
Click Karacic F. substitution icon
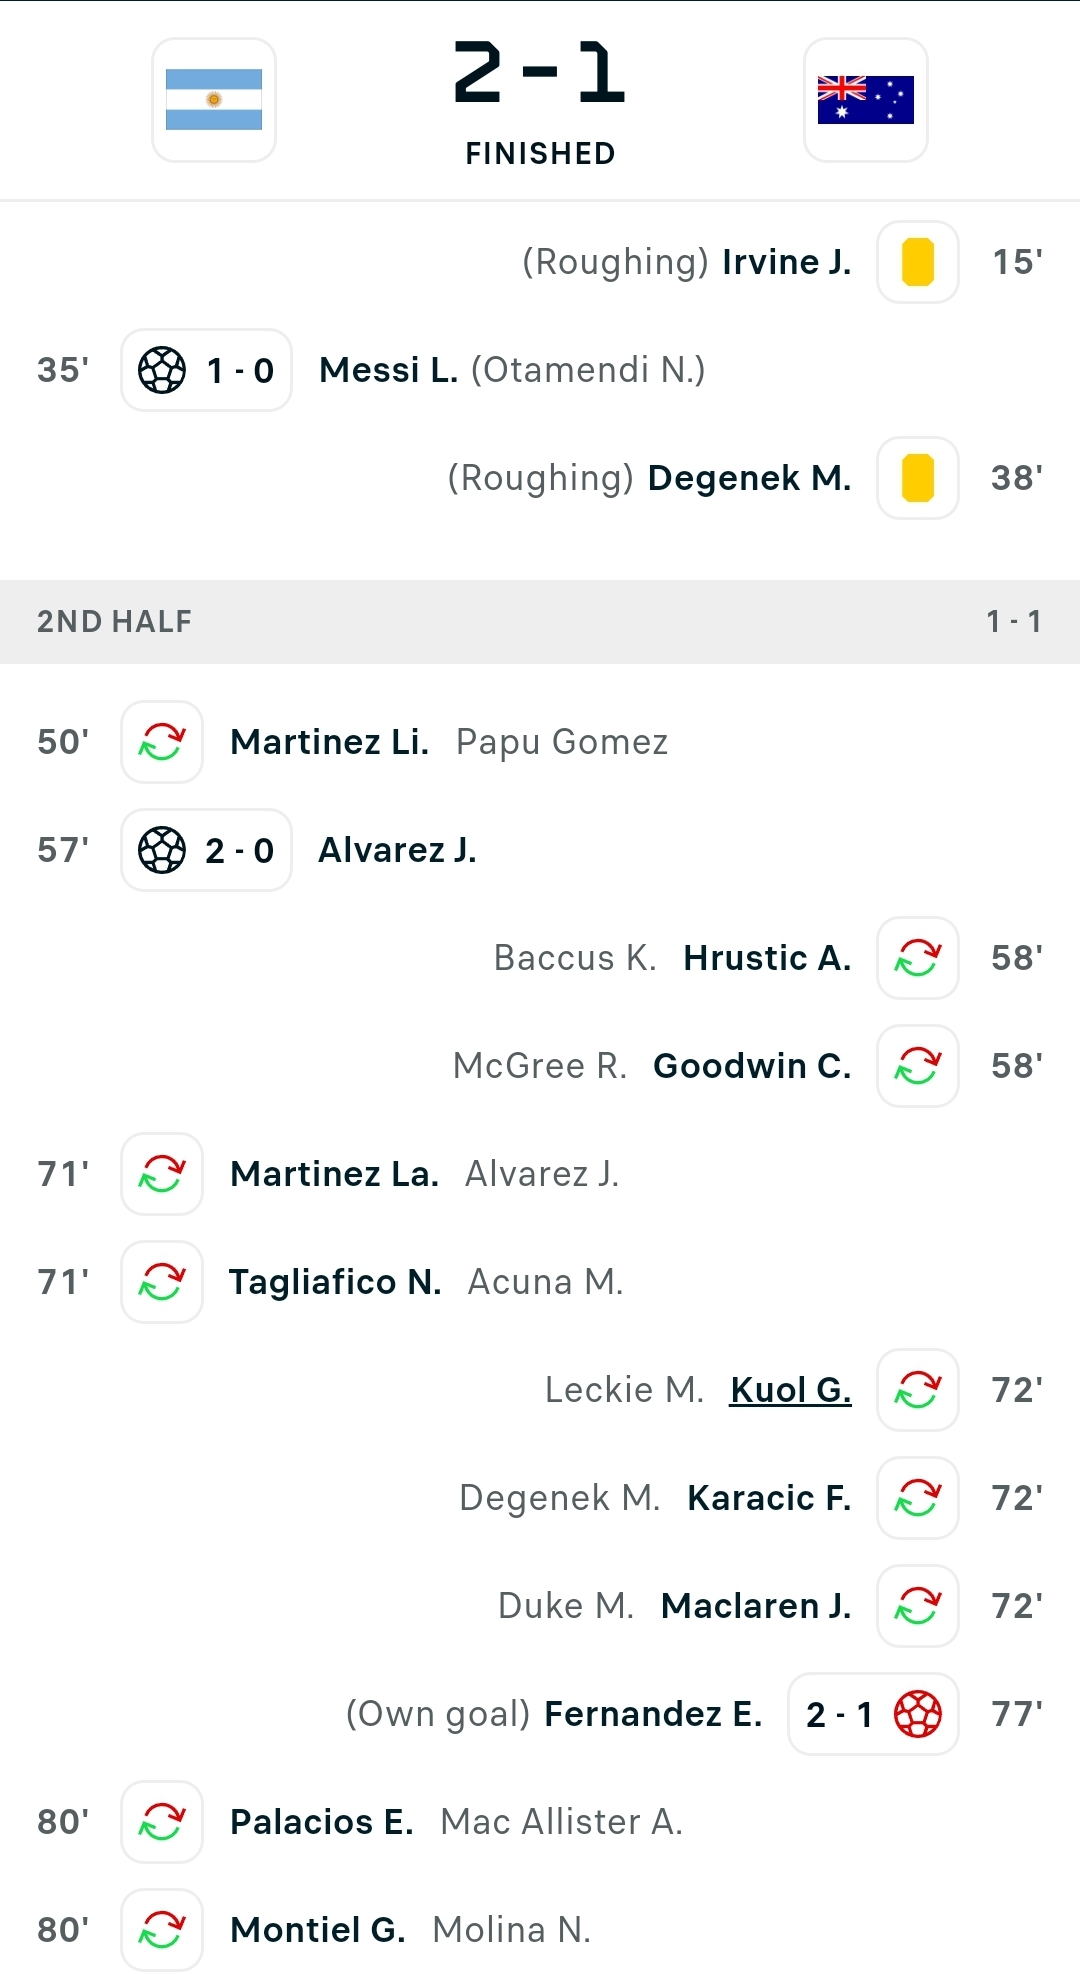click(x=918, y=1498)
